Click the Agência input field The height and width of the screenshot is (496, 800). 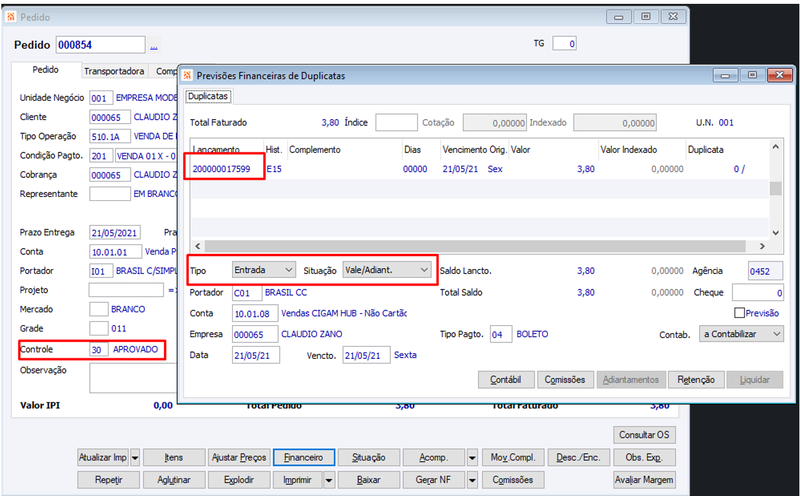[765, 271]
